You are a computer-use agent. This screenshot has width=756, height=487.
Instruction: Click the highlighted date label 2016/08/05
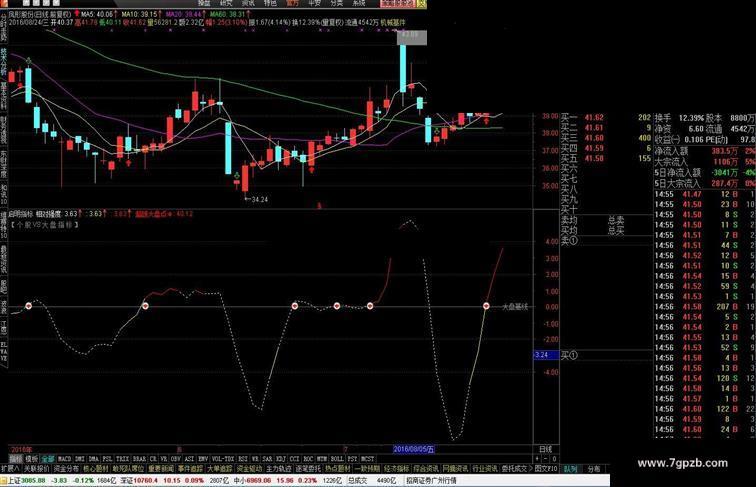pos(413,449)
